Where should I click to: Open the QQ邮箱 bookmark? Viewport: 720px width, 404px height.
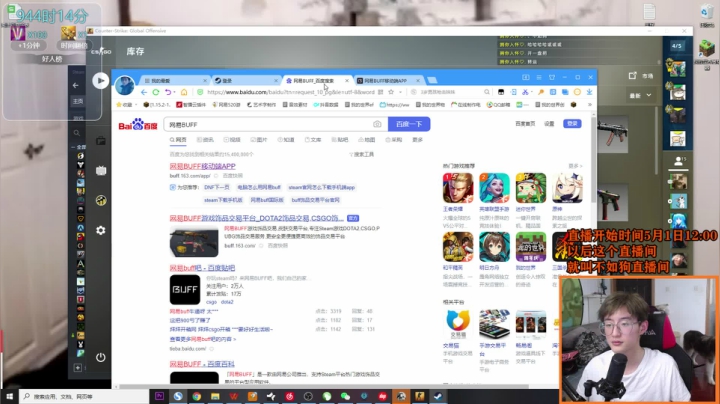click(x=498, y=105)
